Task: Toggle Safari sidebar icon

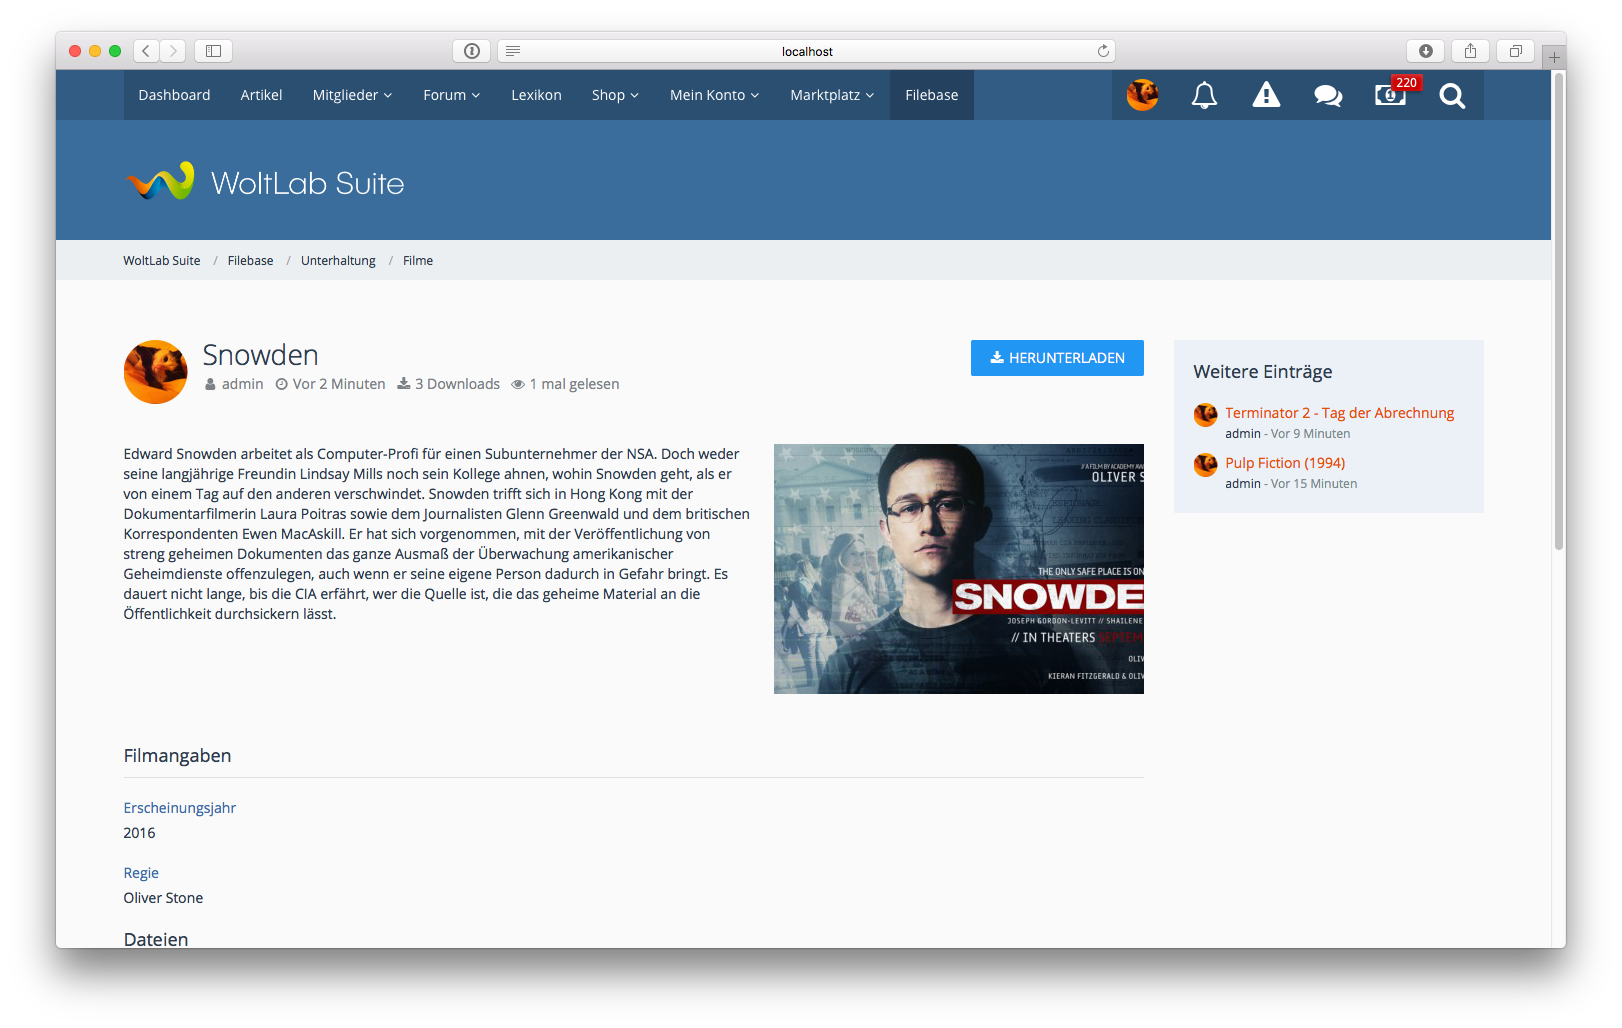Action: tap(213, 51)
